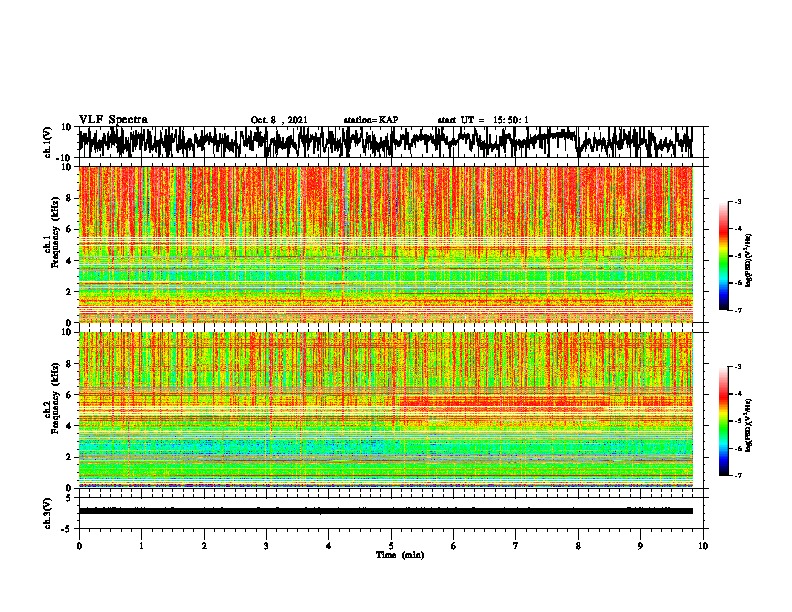Click the ch.1 spectrogram color bar
This screenshot has height=612, width=792.
tap(724, 256)
